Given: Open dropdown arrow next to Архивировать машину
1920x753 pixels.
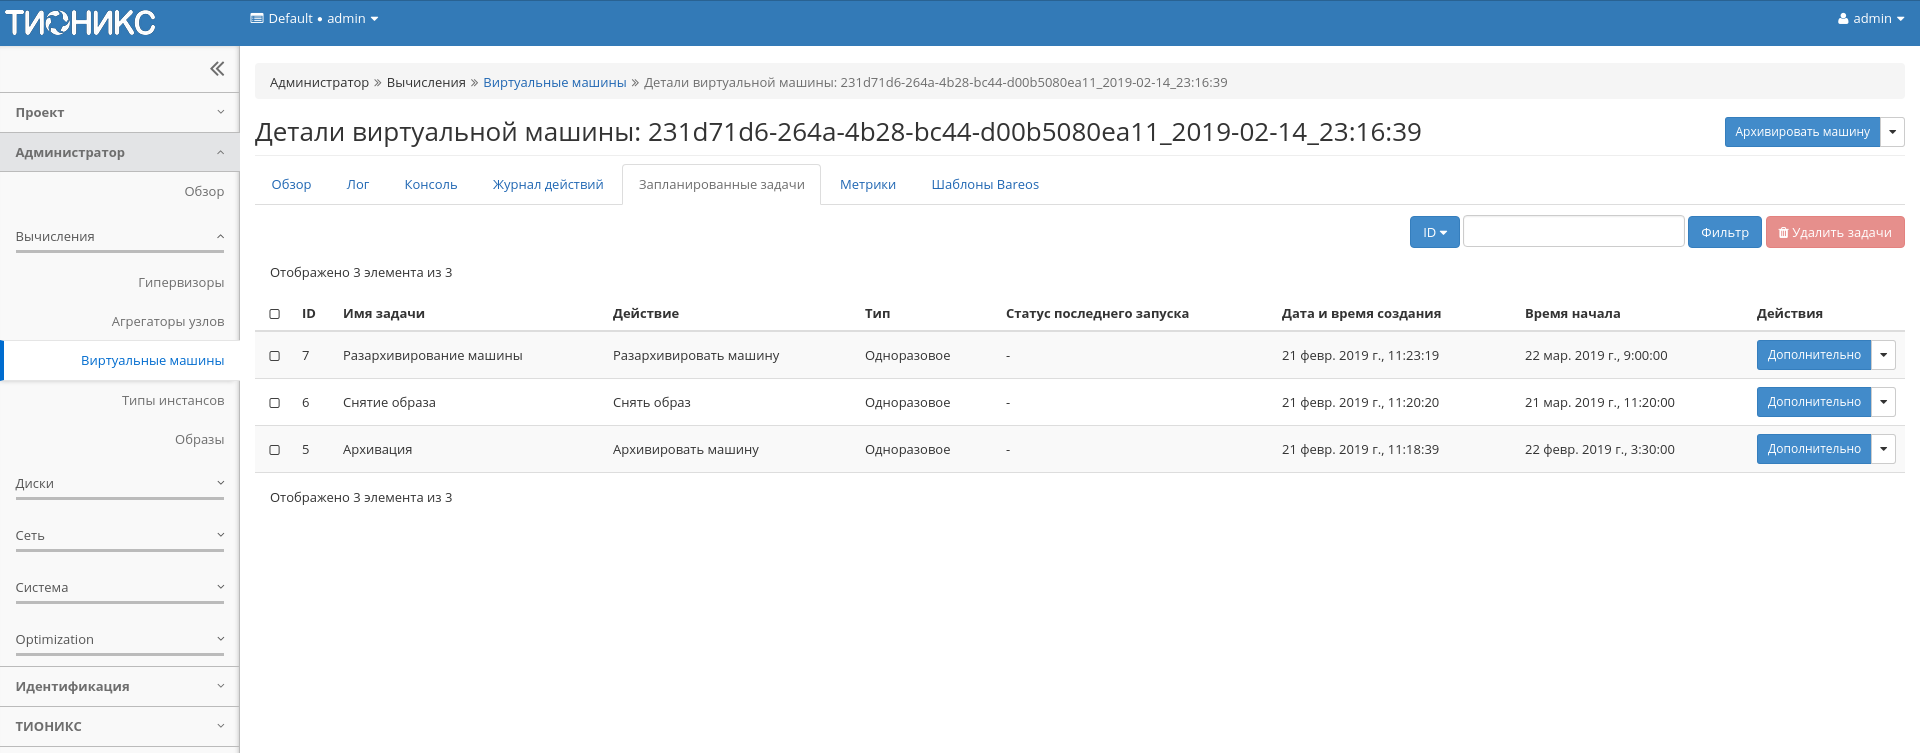Looking at the screenshot, I should pos(1892,132).
